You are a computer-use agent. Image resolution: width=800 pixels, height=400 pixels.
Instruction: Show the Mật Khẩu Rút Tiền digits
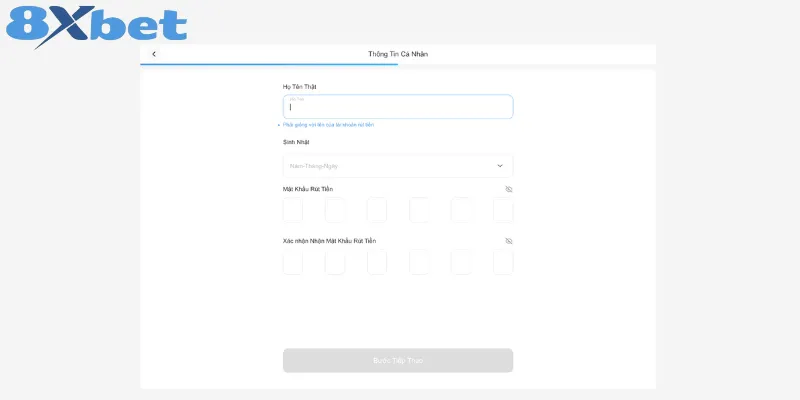pyautogui.click(x=508, y=189)
